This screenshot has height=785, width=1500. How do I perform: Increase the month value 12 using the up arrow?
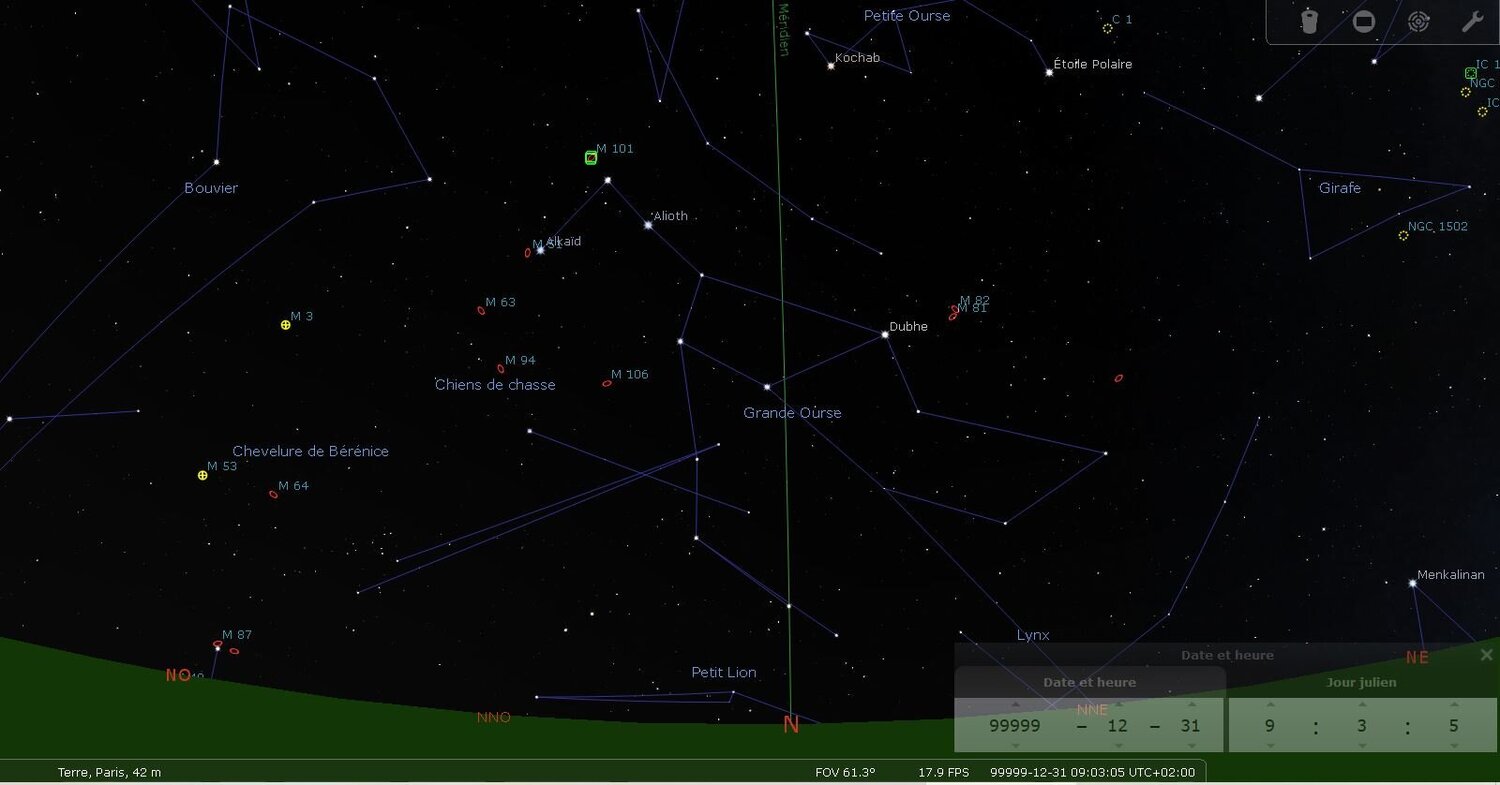coord(1118,704)
